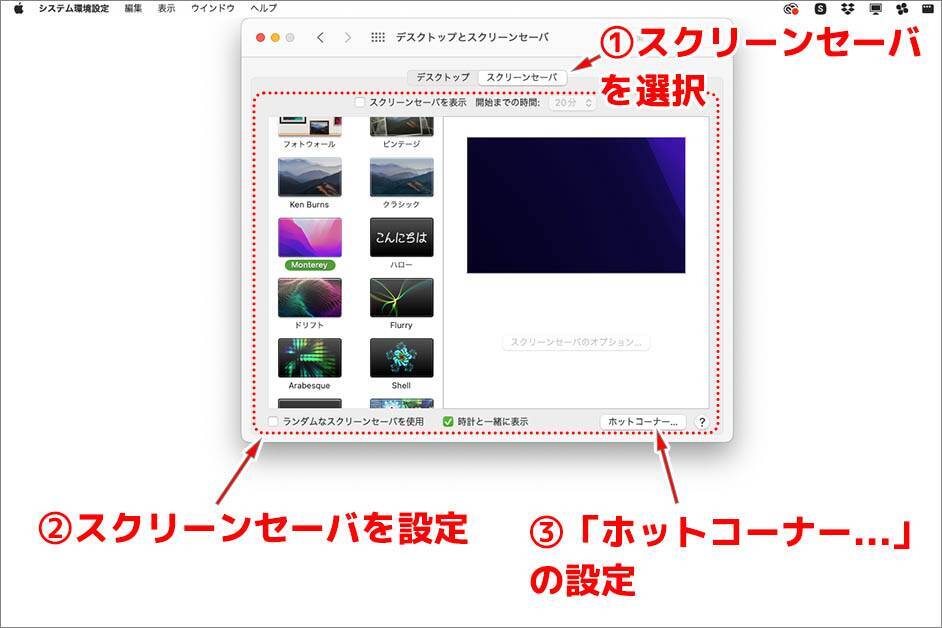Viewport: 942px width, 628px height.
Task: Click the help question mark button
Action: [x=701, y=422]
